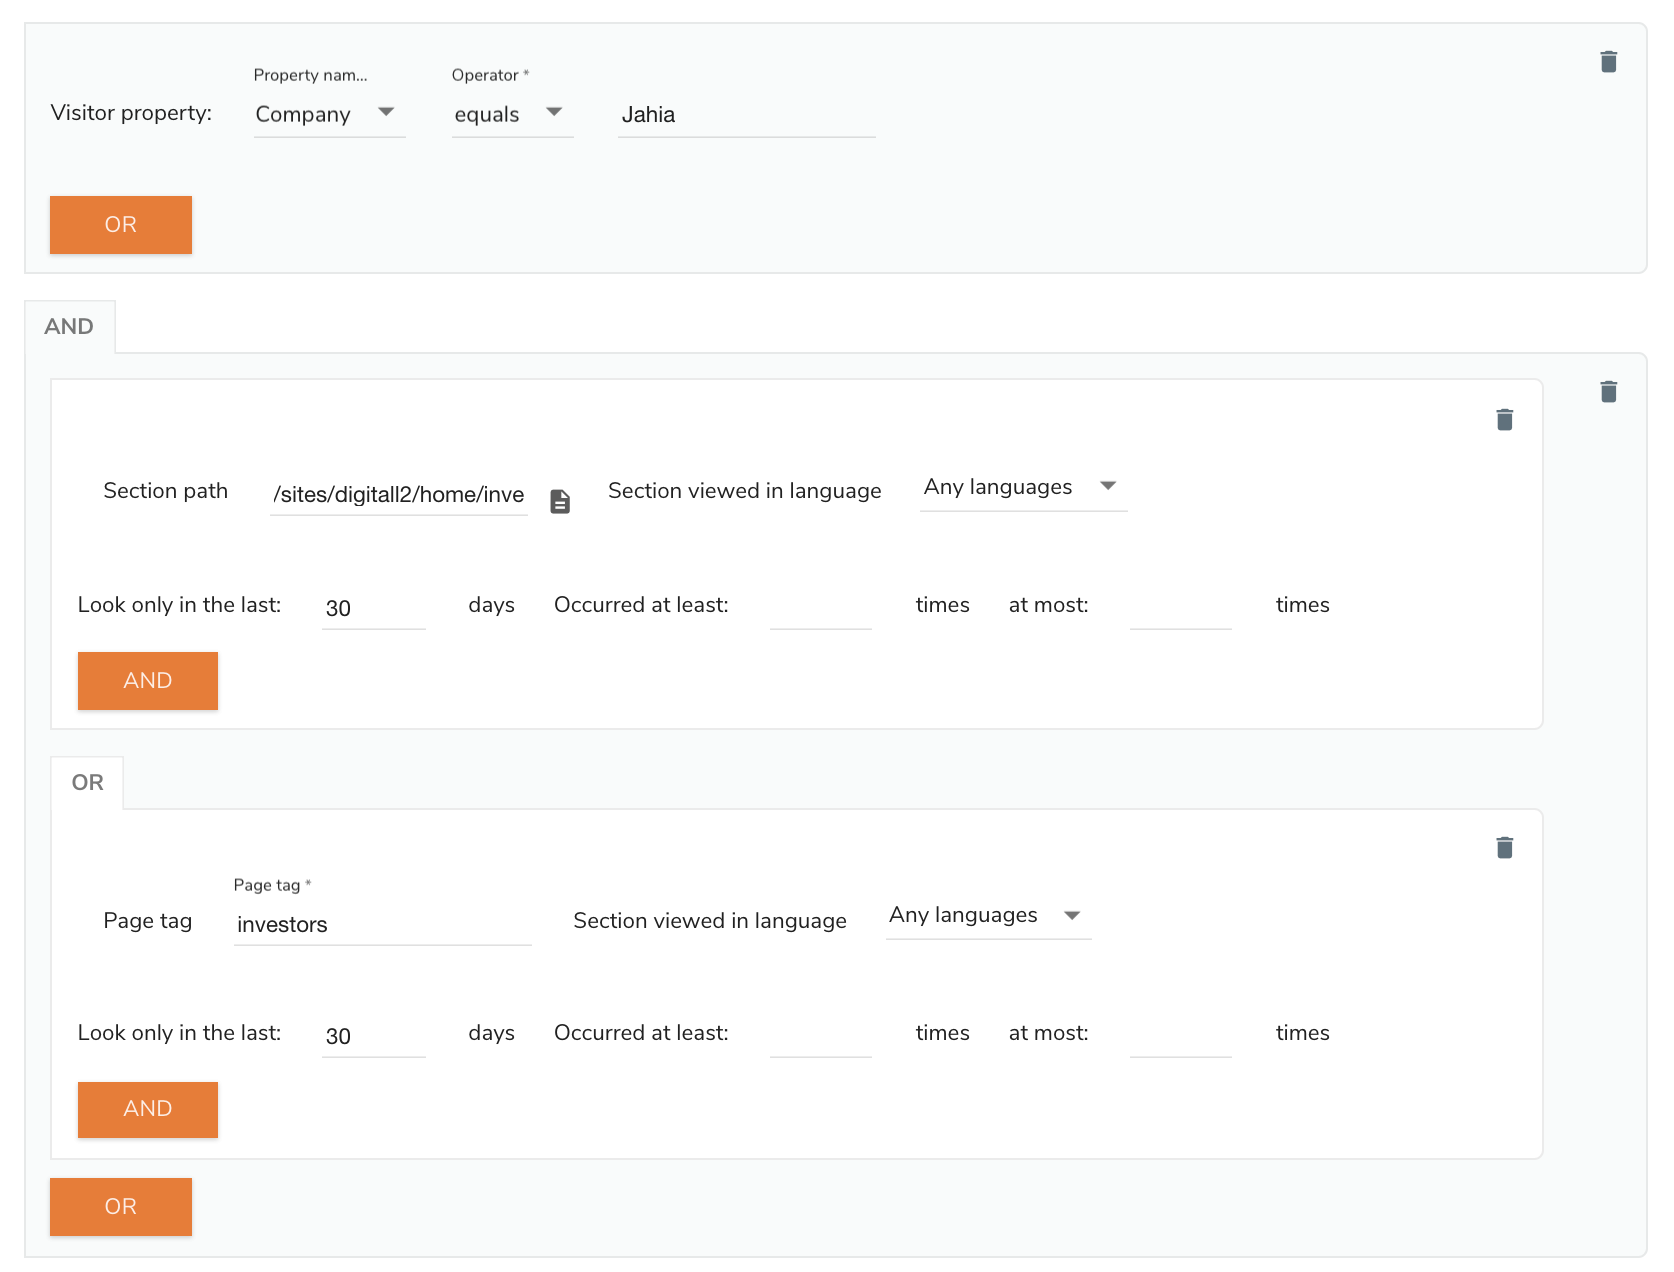Open the page picker icon beside Section path
Viewport: 1674px width, 1272px height.
[x=560, y=501]
